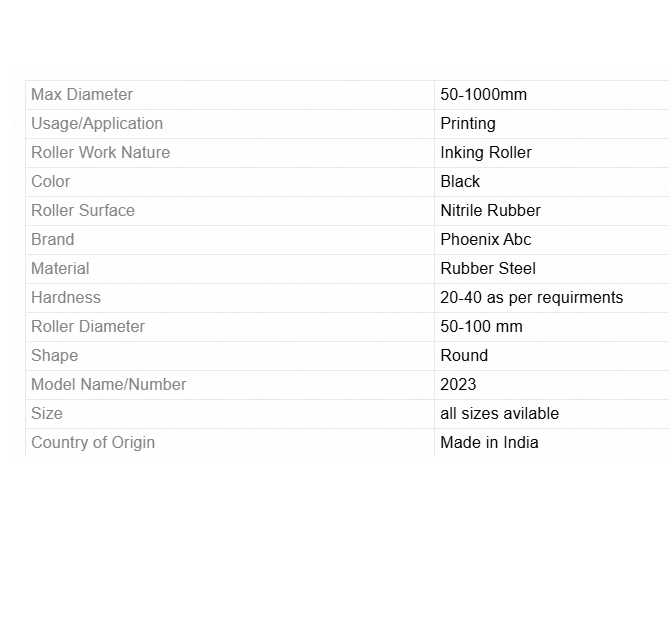669x640 pixels.
Task: Select the 20-40 as per requirments value
Action: 531,298
